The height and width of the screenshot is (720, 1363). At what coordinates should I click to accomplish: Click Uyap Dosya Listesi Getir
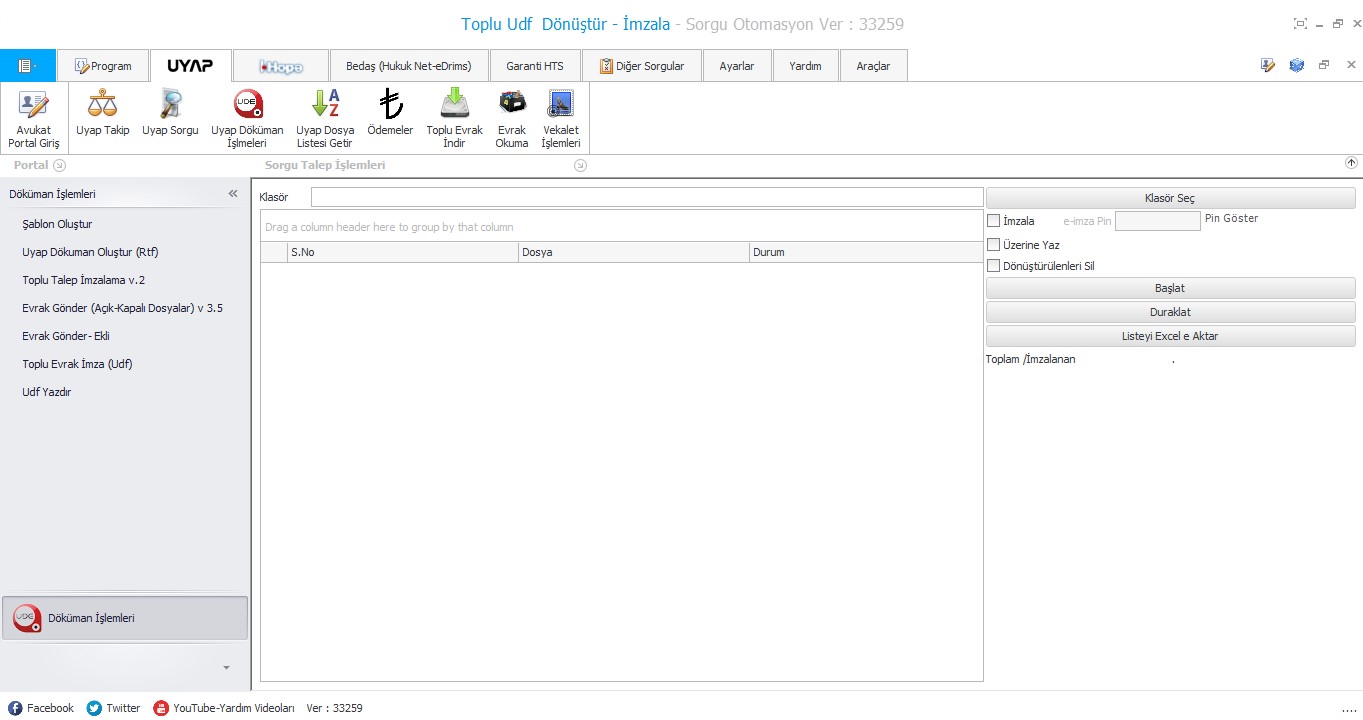point(325,118)
